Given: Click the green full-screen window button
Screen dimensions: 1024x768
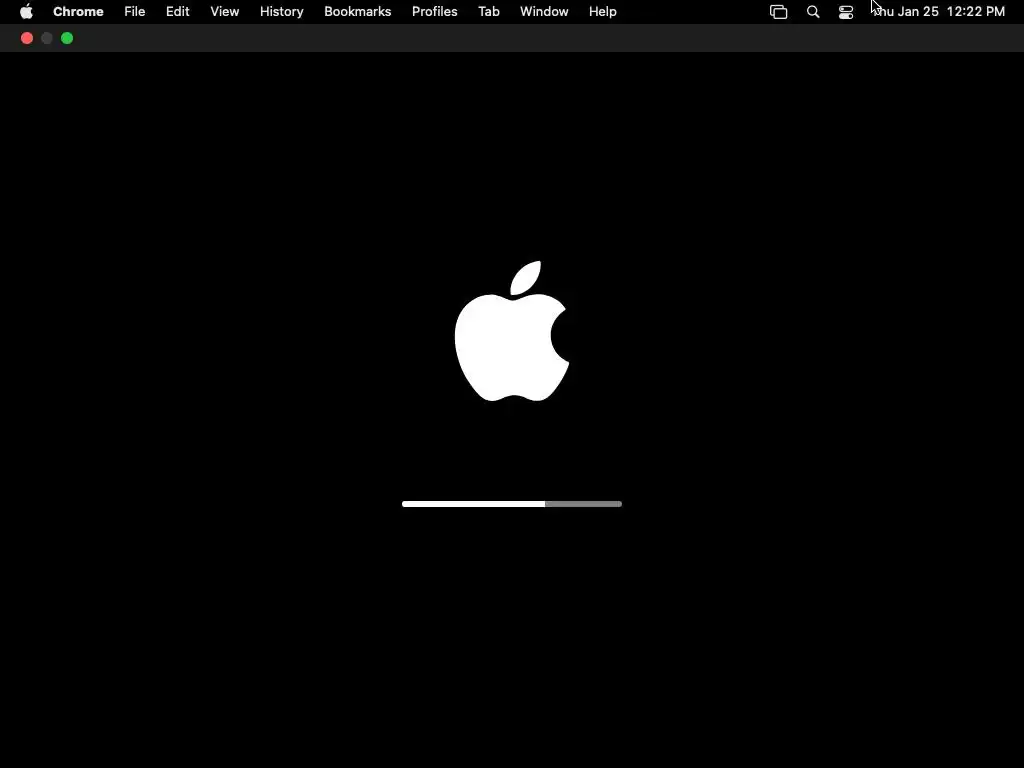Looking at the screenshot, I should pos(67,38).
